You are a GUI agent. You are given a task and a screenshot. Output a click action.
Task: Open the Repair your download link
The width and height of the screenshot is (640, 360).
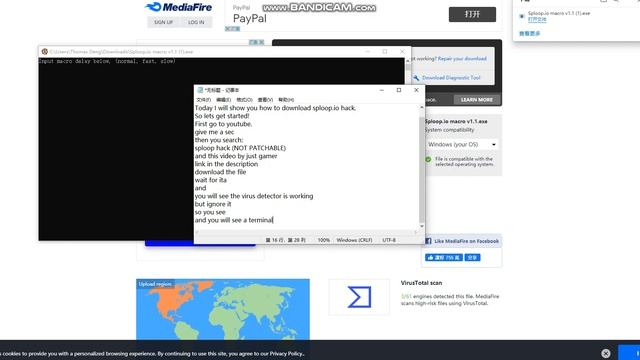(462, 59)
